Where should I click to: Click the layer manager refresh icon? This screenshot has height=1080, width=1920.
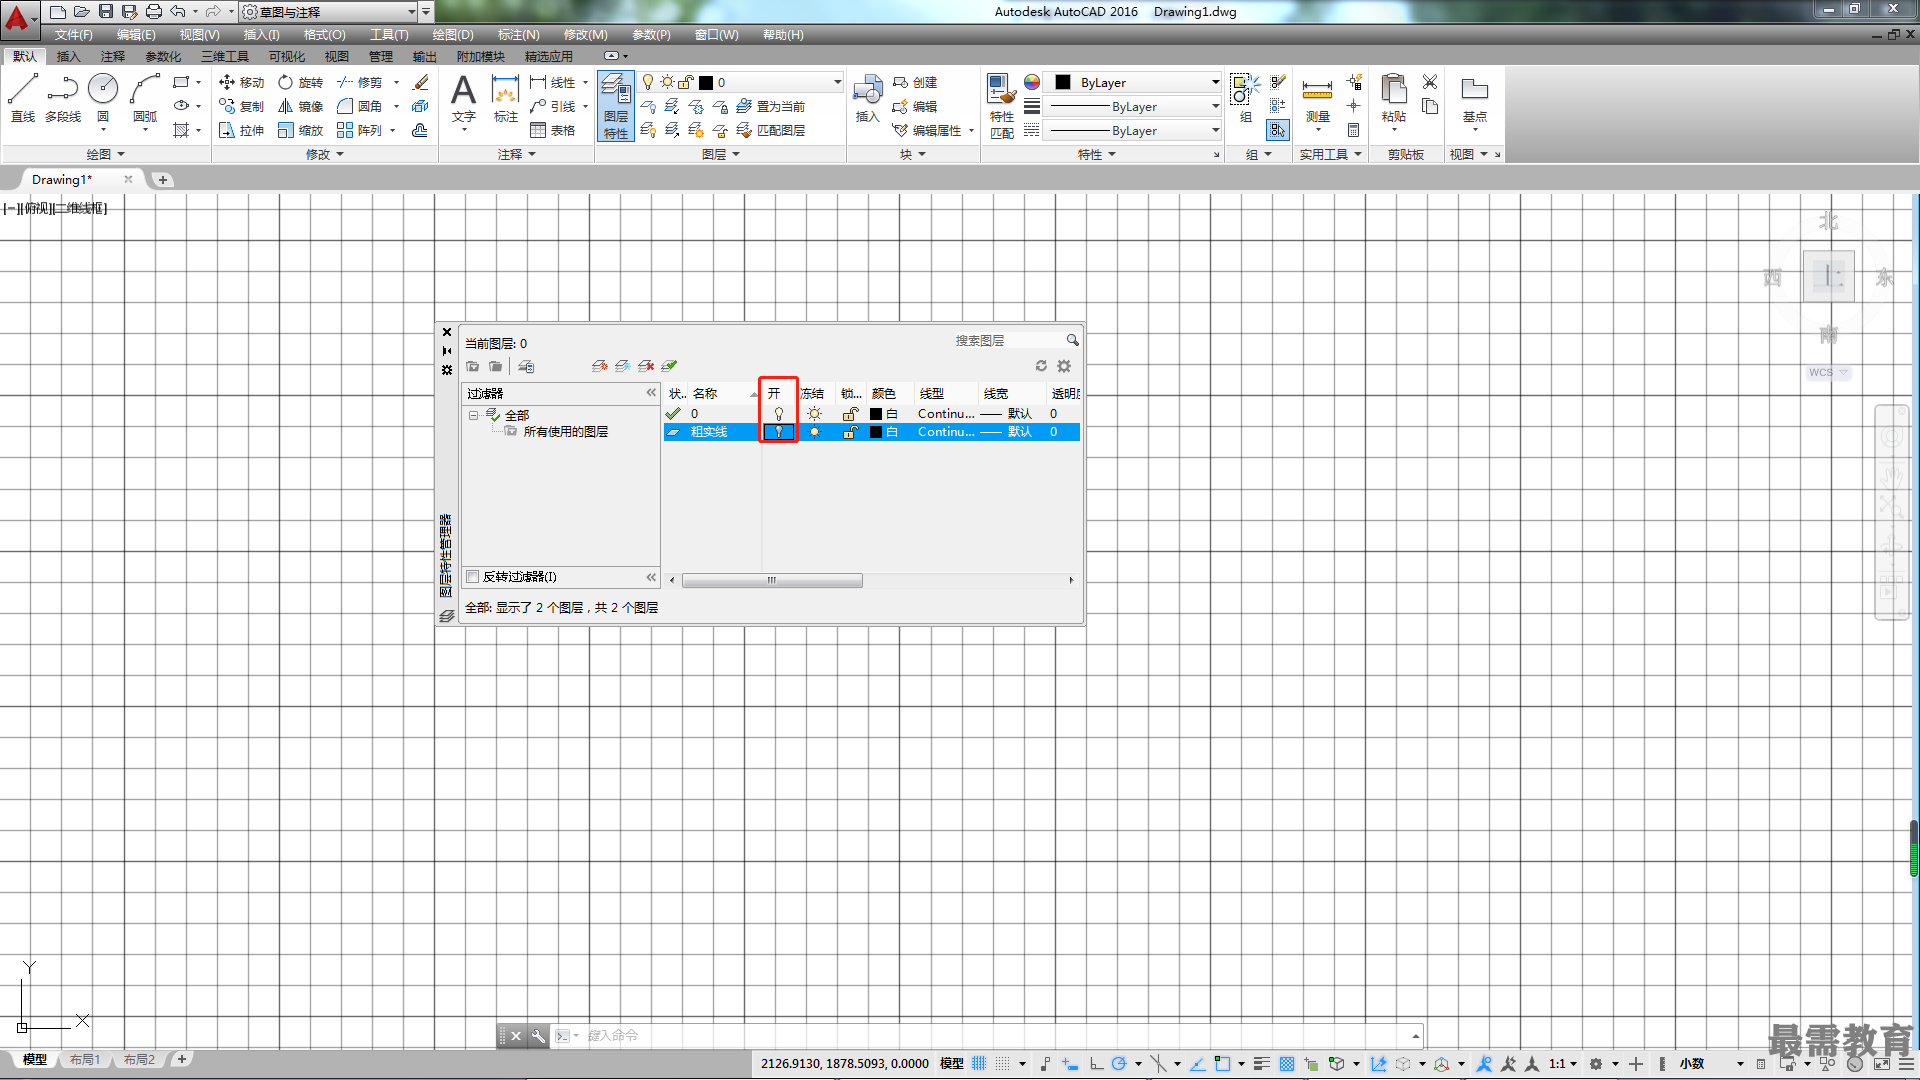coord(1041,366)
